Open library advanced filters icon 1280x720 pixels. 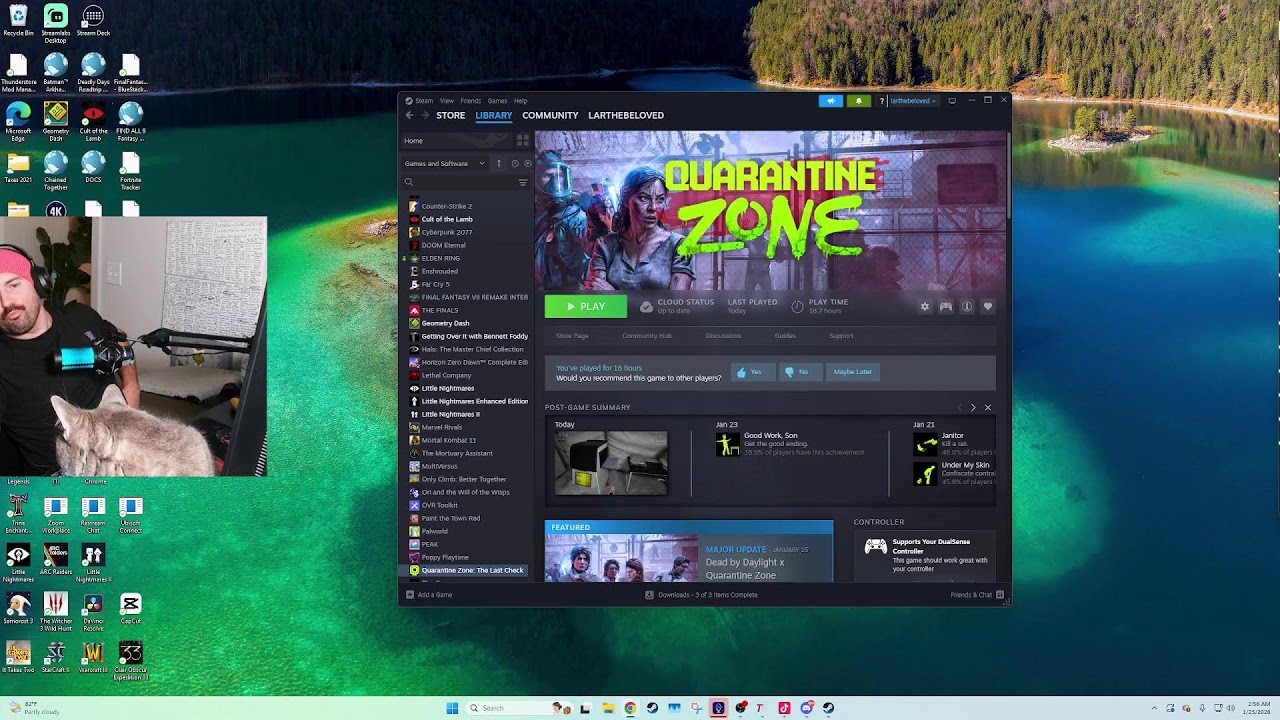[x=522, y=182]
